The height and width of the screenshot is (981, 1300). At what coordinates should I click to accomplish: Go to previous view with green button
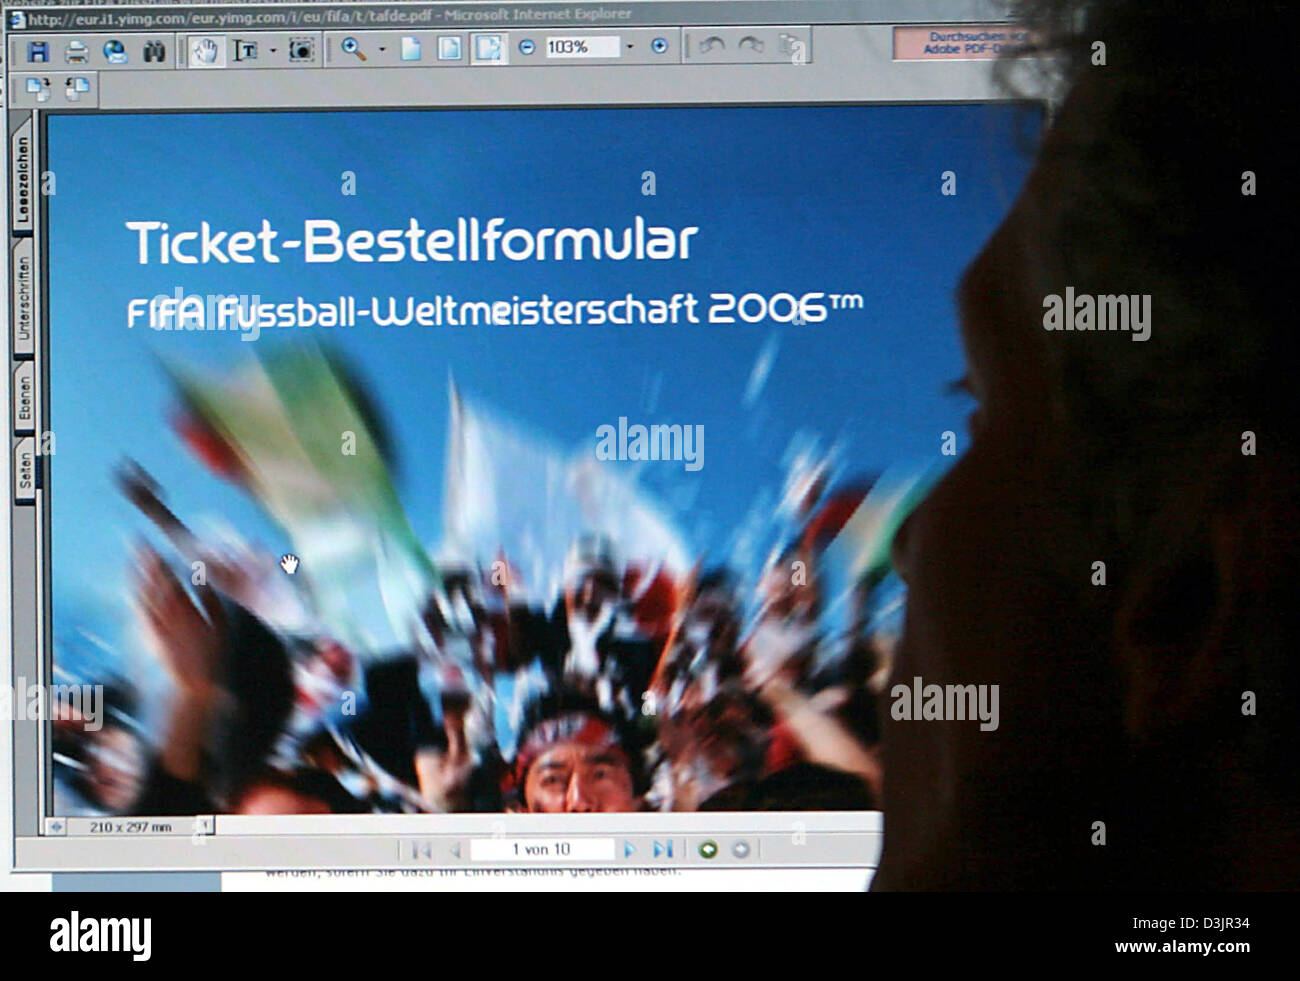[x=708, y=850]
